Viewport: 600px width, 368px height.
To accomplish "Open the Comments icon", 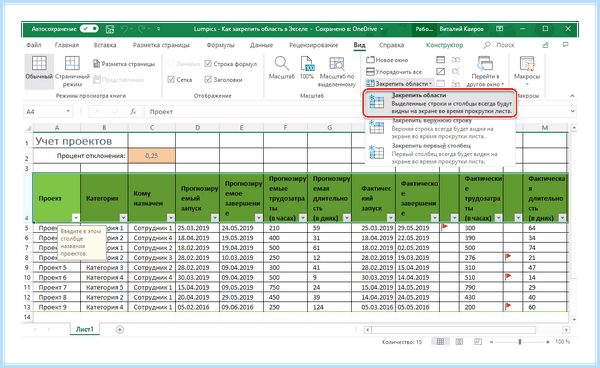I will [566, 45].
